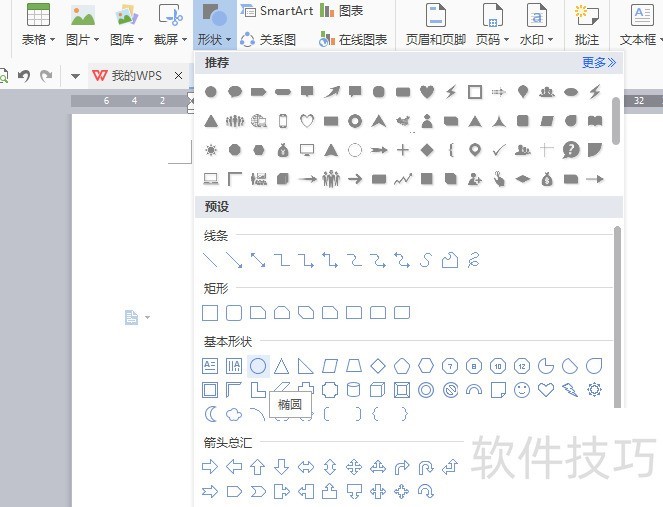This screenshot has height=507, width=663.
Task: Select the dollar money bag recommended shape
Action: (x=547, y=179)
